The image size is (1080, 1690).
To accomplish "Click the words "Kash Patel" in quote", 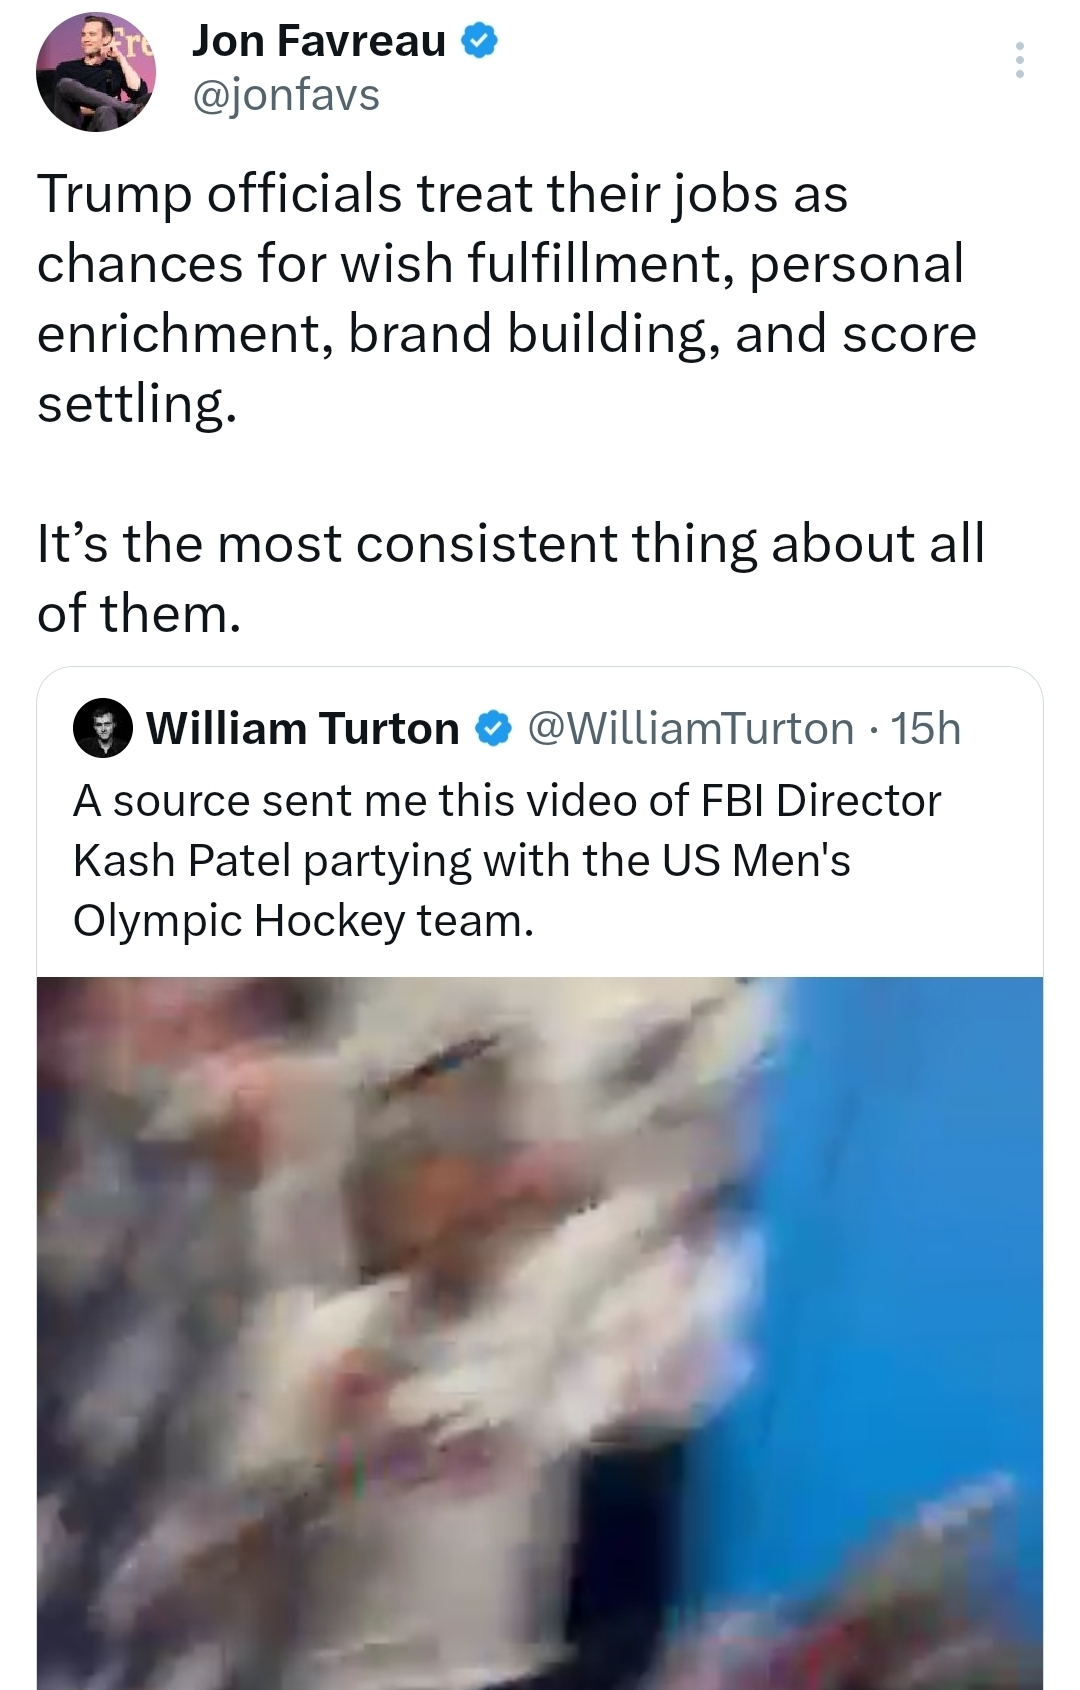I will pos(181,860).
